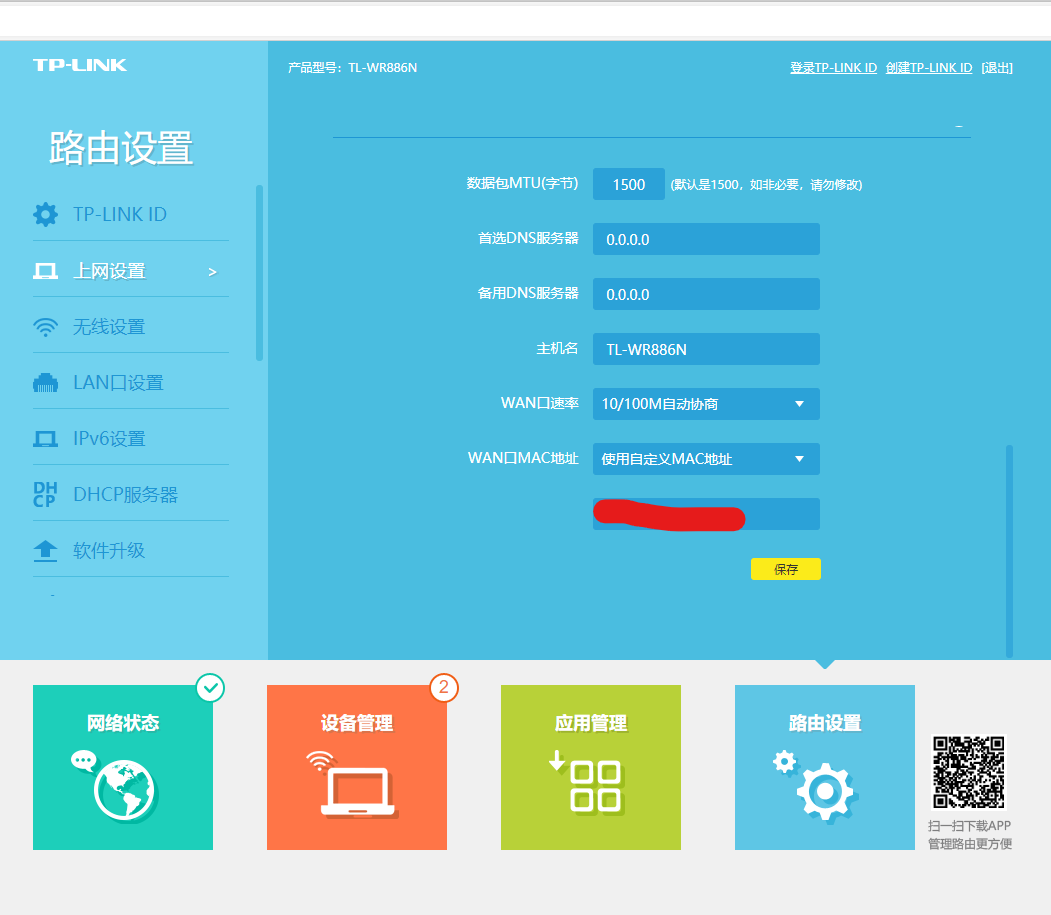Click the chevron arrow next to 上网设置
The height and width of the screenshot is (915, 1051).
pyautogui.click(x=212, y=272)
